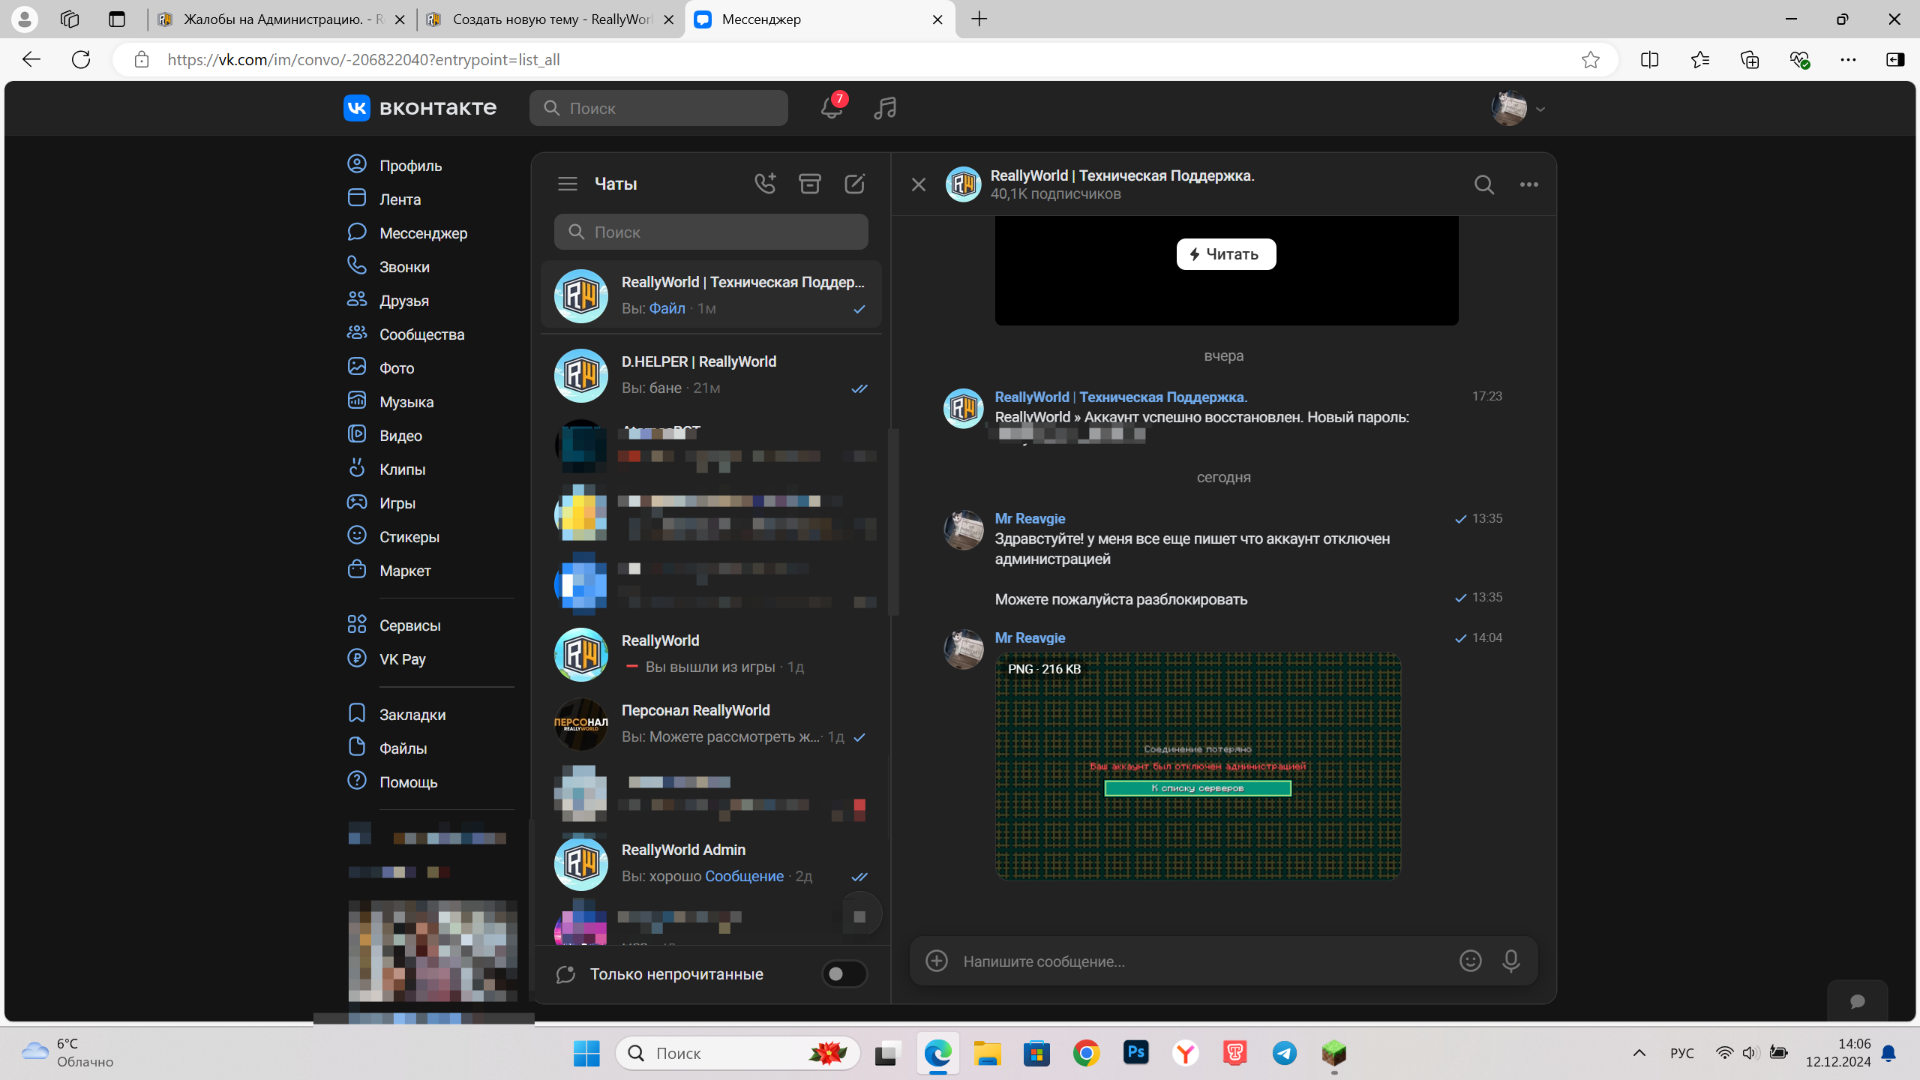This screenshot has height=1080, width=1920.
Task: Expand the profile avatar menu
Action: click(x=1518, y=108)
